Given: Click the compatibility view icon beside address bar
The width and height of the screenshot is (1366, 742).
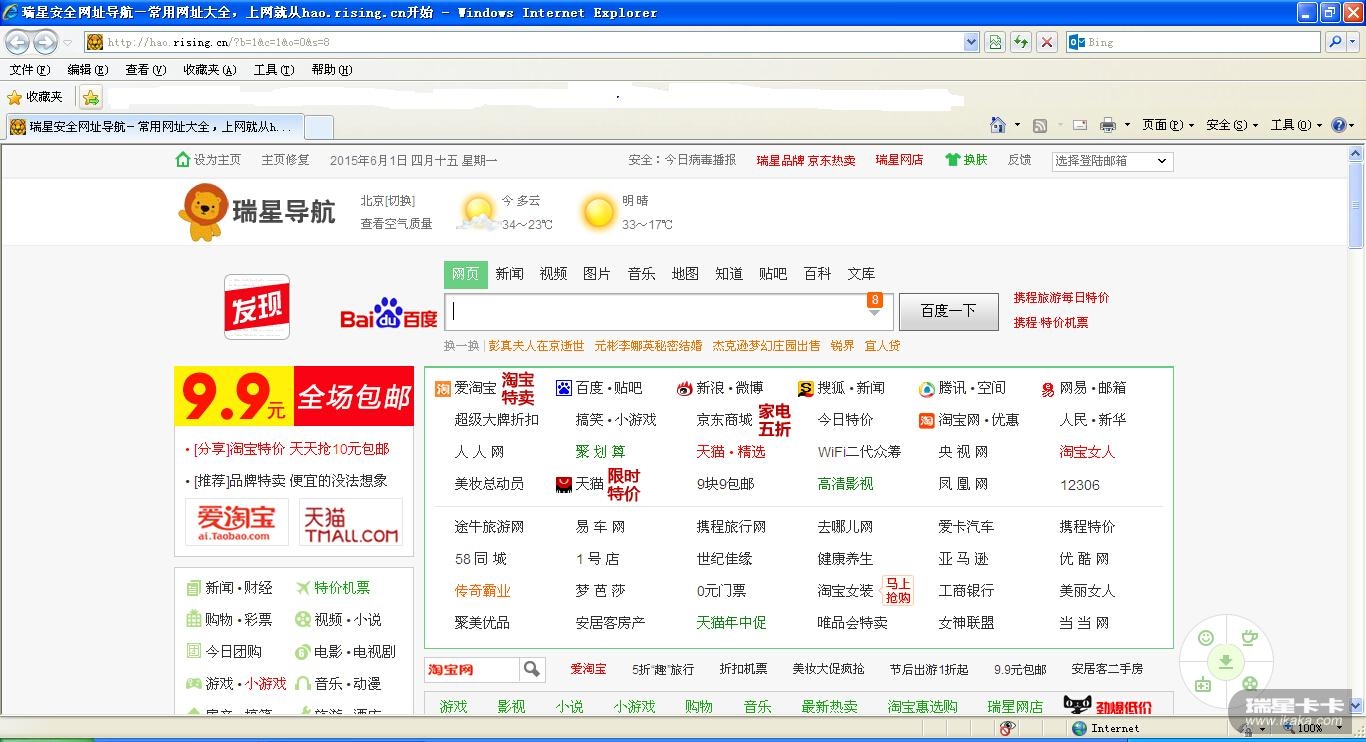Looking at the screenshot, I should coord(994,42).
